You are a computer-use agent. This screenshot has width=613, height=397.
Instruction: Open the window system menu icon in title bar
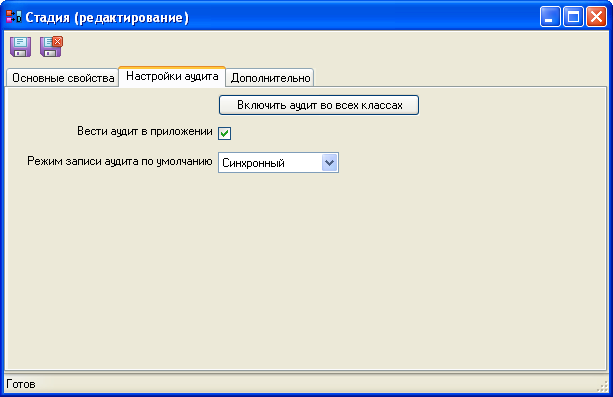click(x=14, y=17)
